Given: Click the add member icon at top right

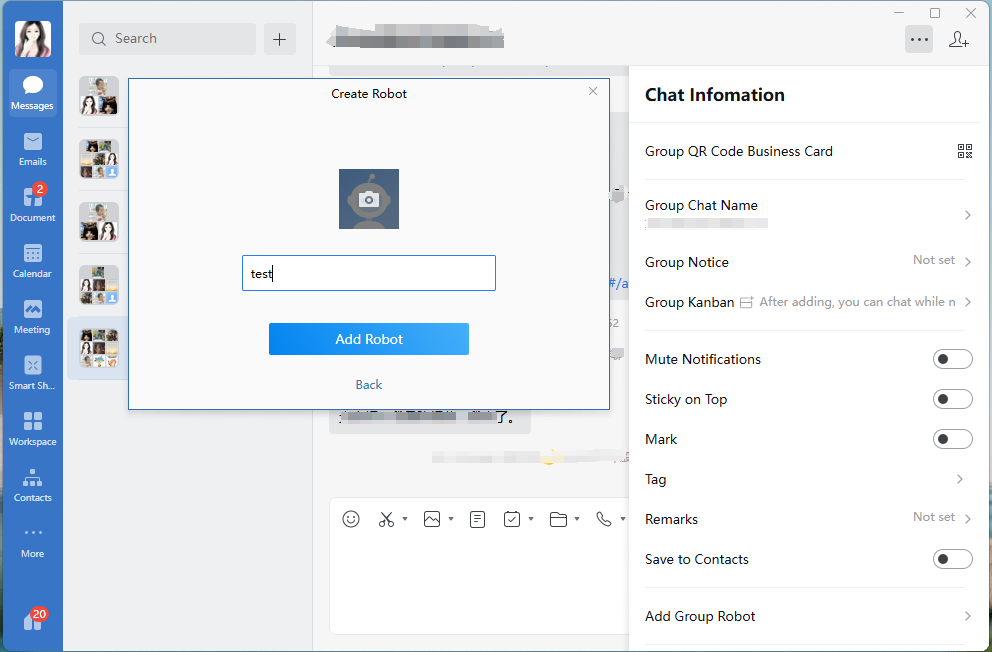Looking at the screenshot, I should click(x=958, y=40).
